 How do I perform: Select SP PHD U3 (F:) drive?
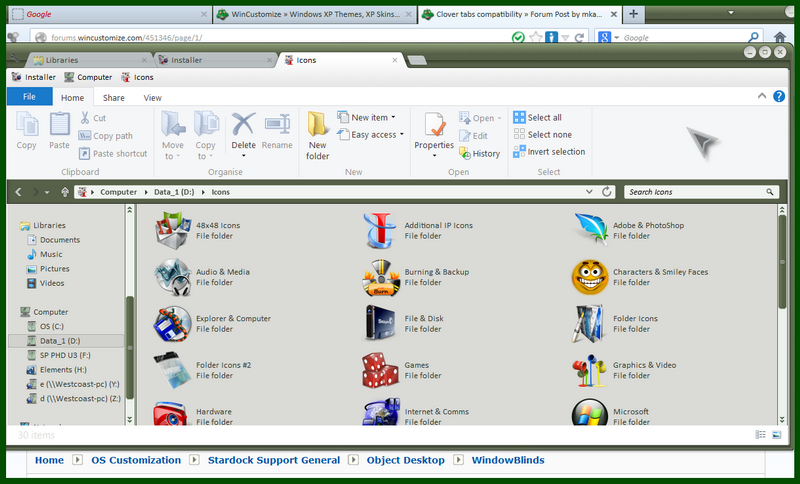[x=65, y=355]
